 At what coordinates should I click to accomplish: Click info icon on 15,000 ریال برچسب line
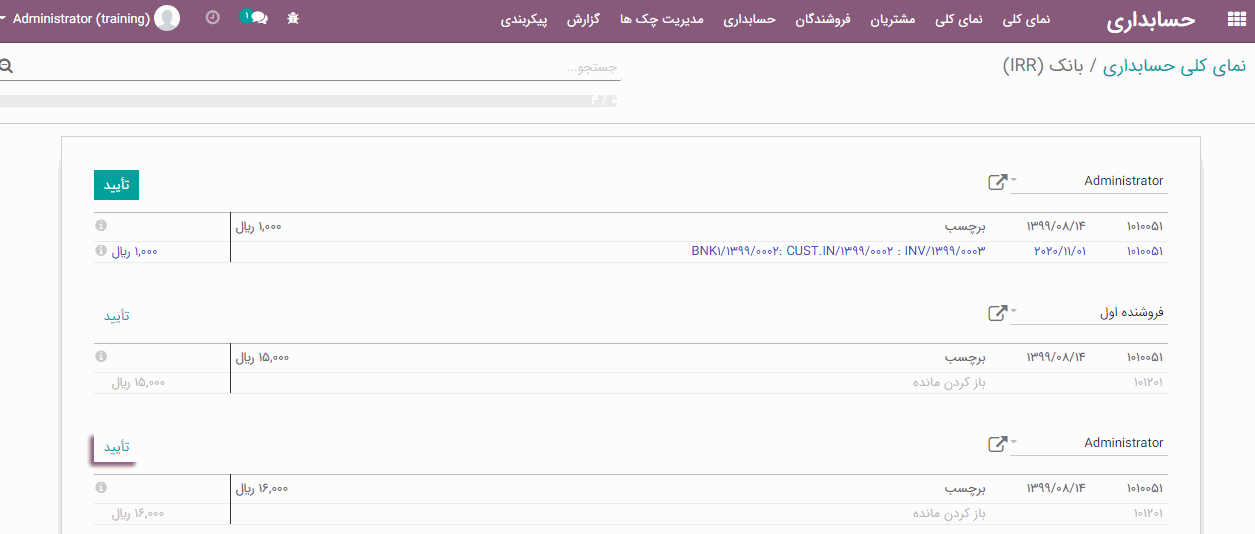101,357
